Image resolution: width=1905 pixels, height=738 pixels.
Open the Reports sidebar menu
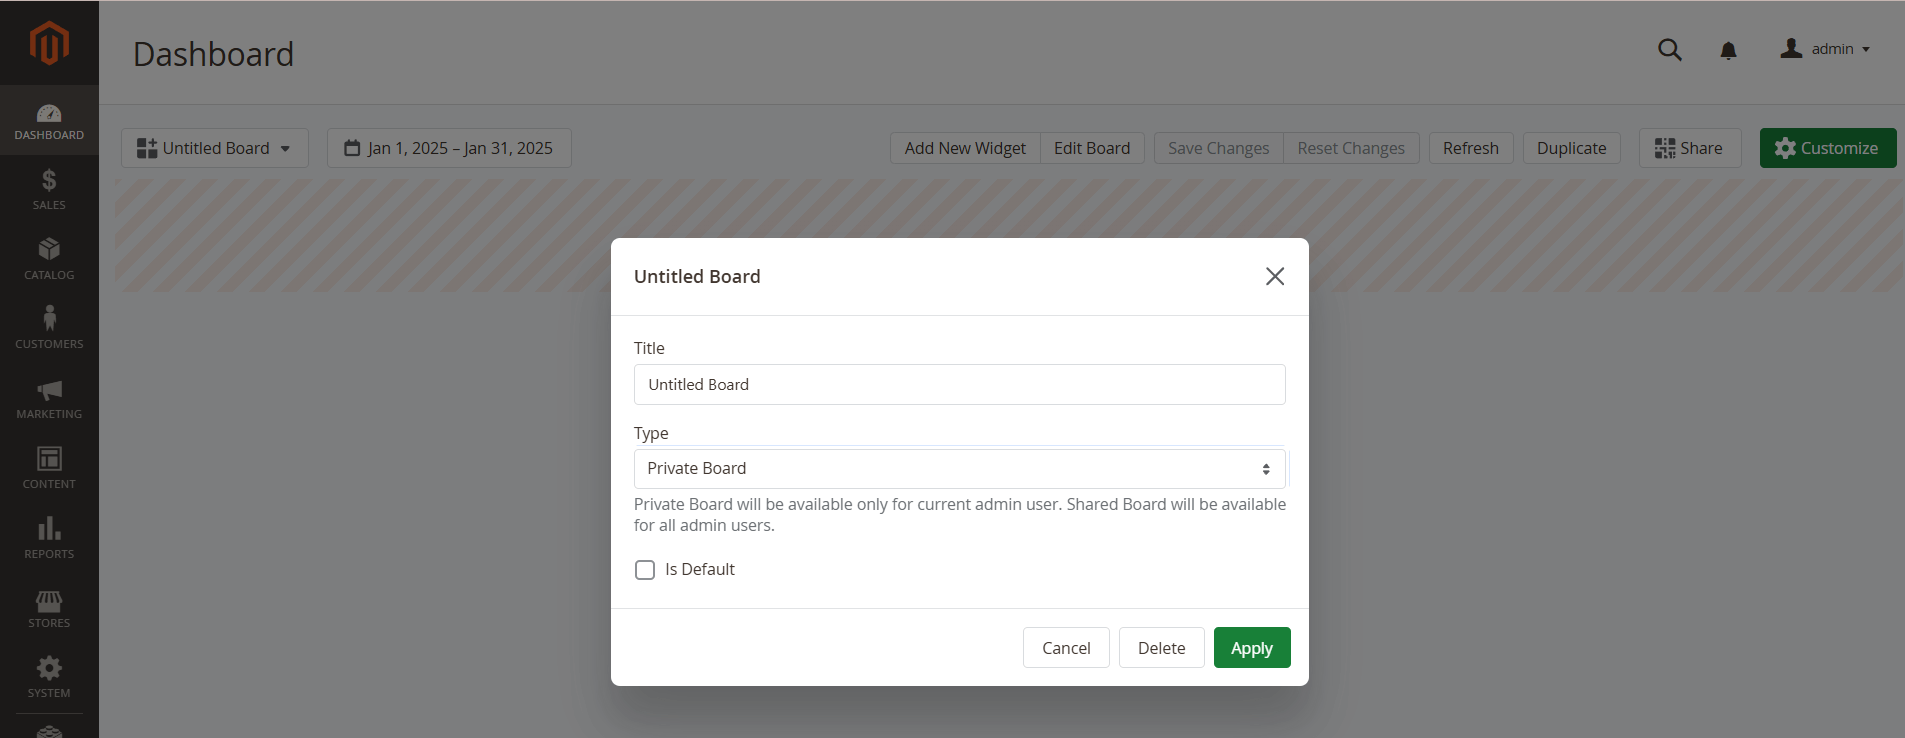tap(49, 539)
